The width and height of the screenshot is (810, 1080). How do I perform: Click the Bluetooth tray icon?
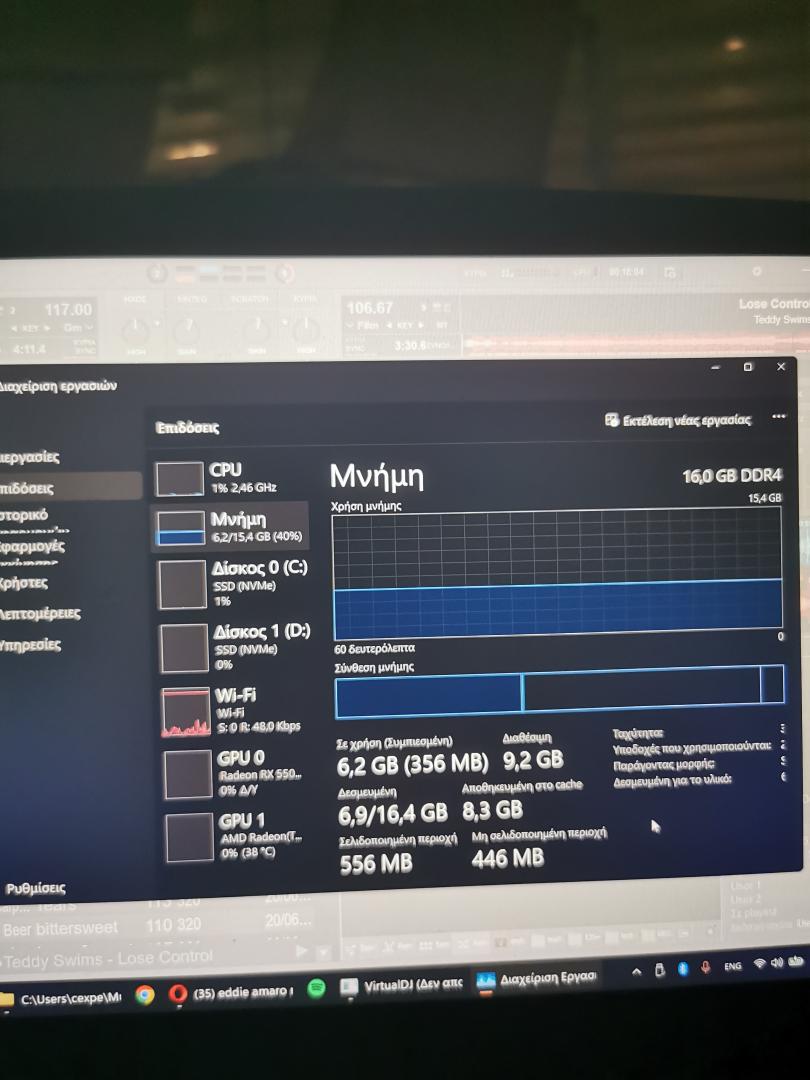(x=683, y=968)
